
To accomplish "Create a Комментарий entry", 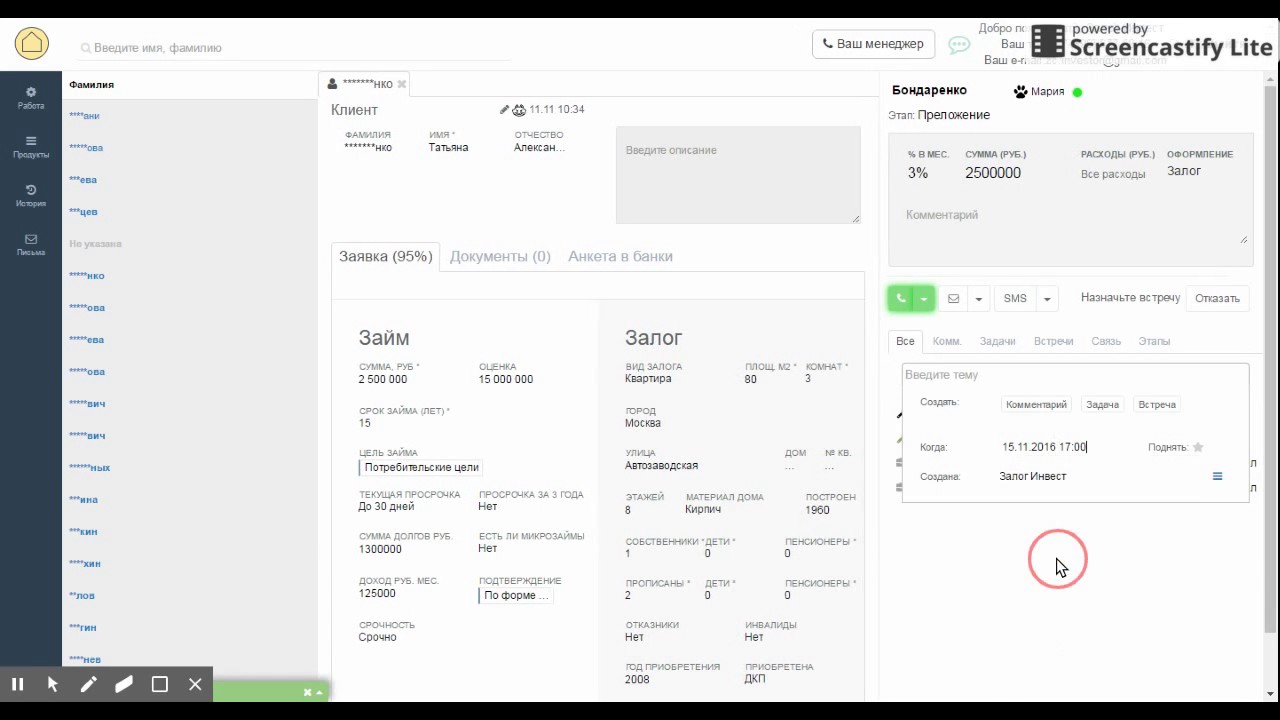I will pos(1036,405).
